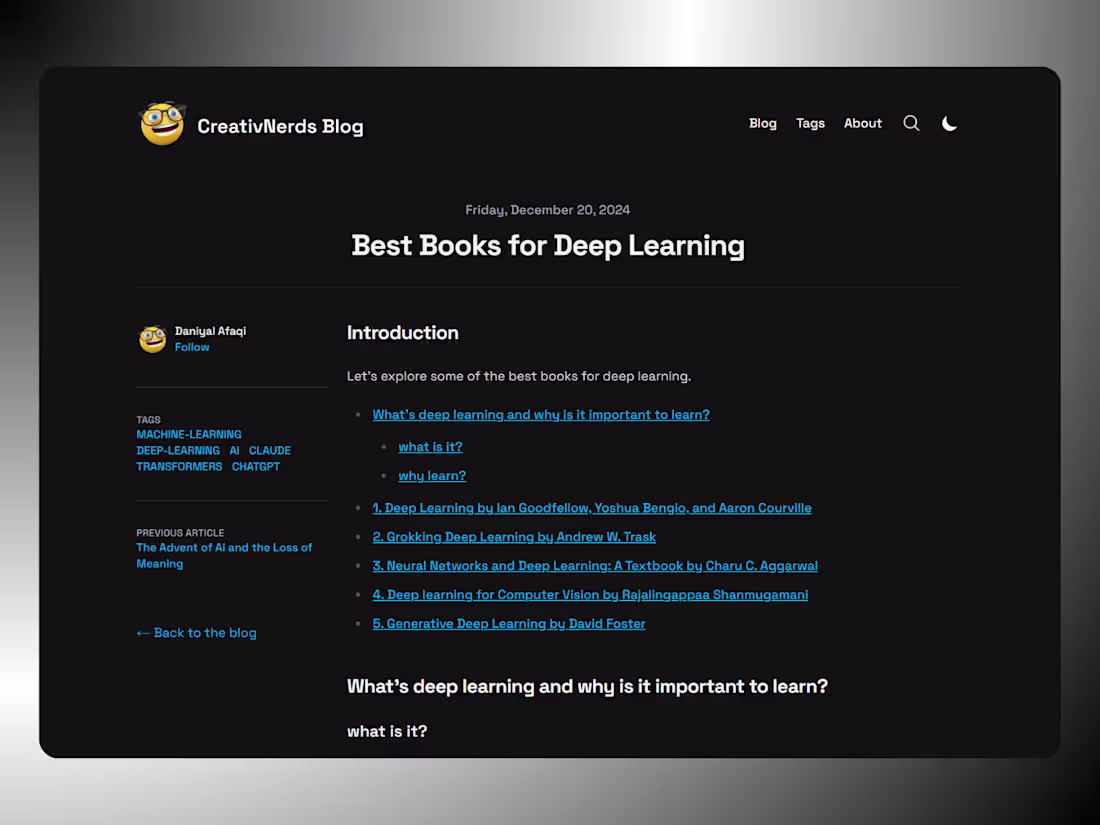Open the Tags page from the navigation

(x=810, y=123)
